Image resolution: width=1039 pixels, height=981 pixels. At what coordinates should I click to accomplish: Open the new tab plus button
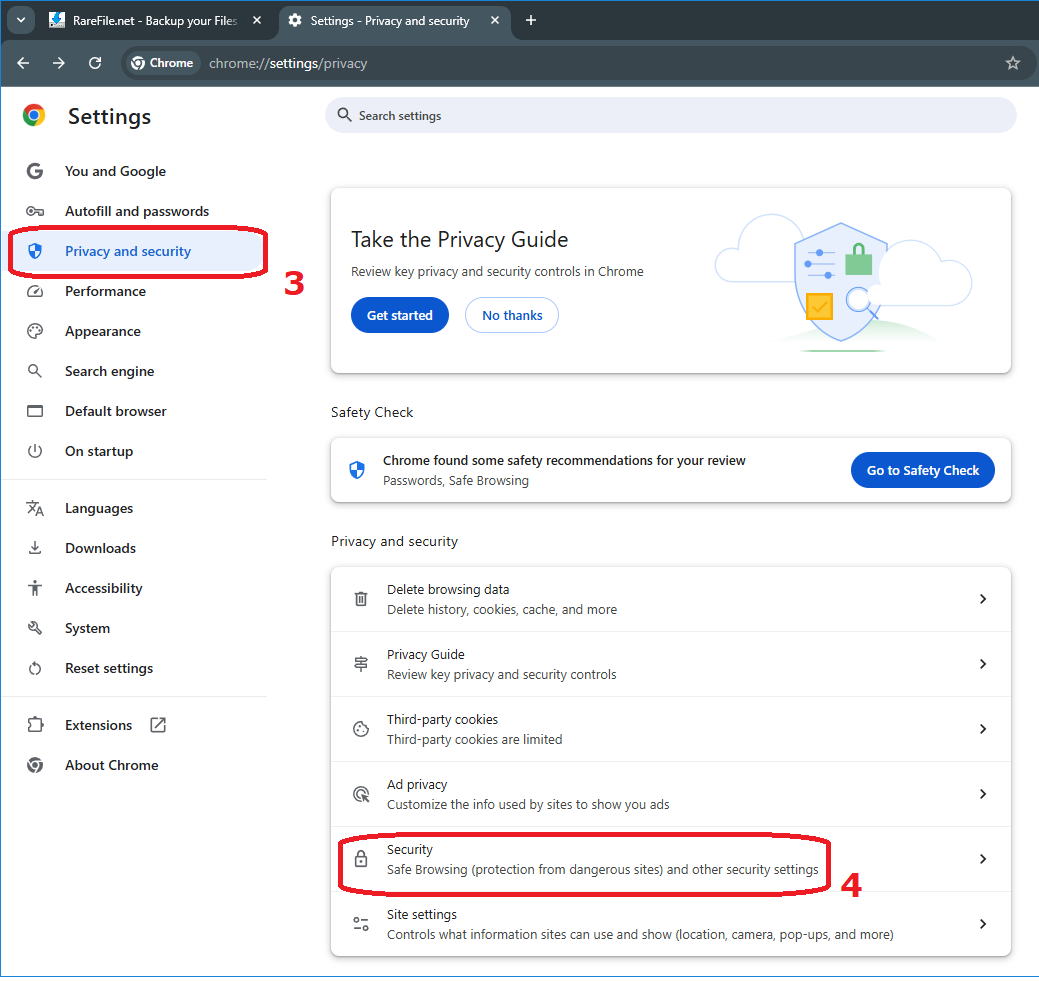[531, 20]
